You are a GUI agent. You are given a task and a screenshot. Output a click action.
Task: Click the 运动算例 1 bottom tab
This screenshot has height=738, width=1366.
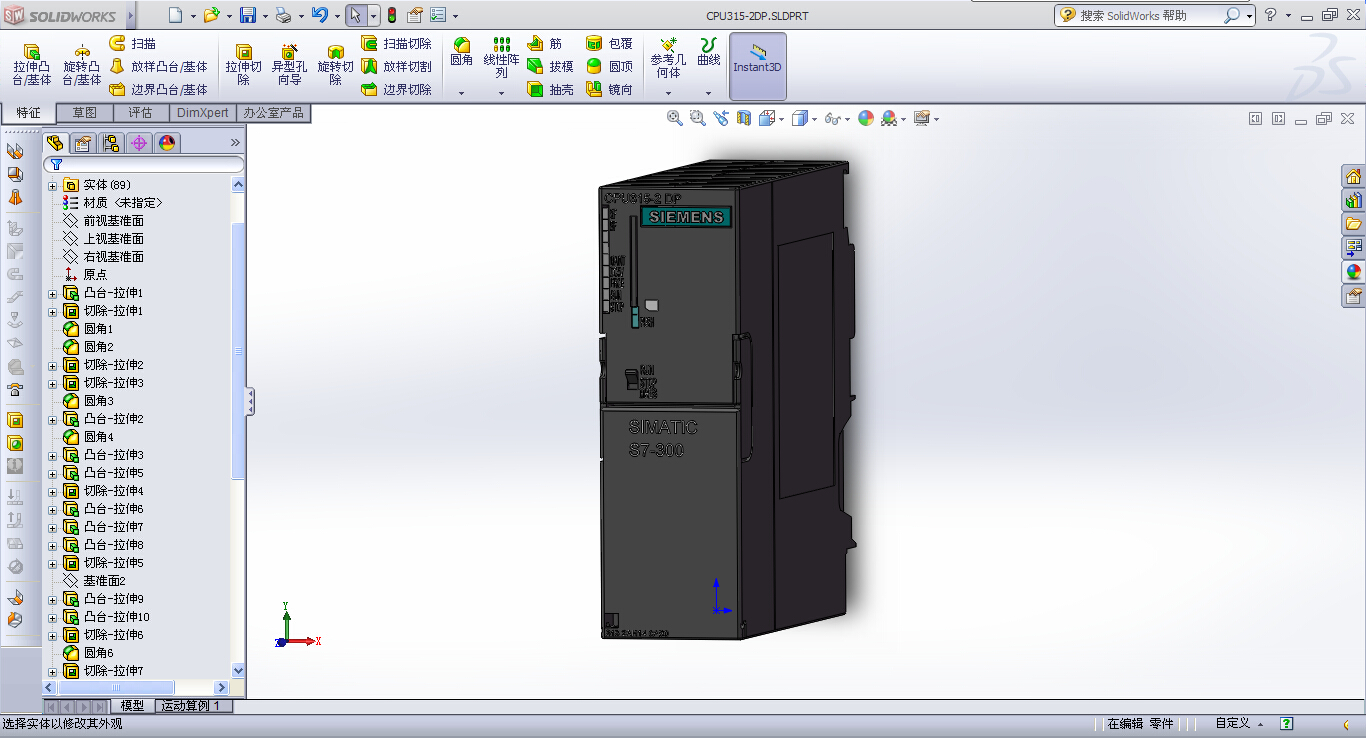point(195,706)
